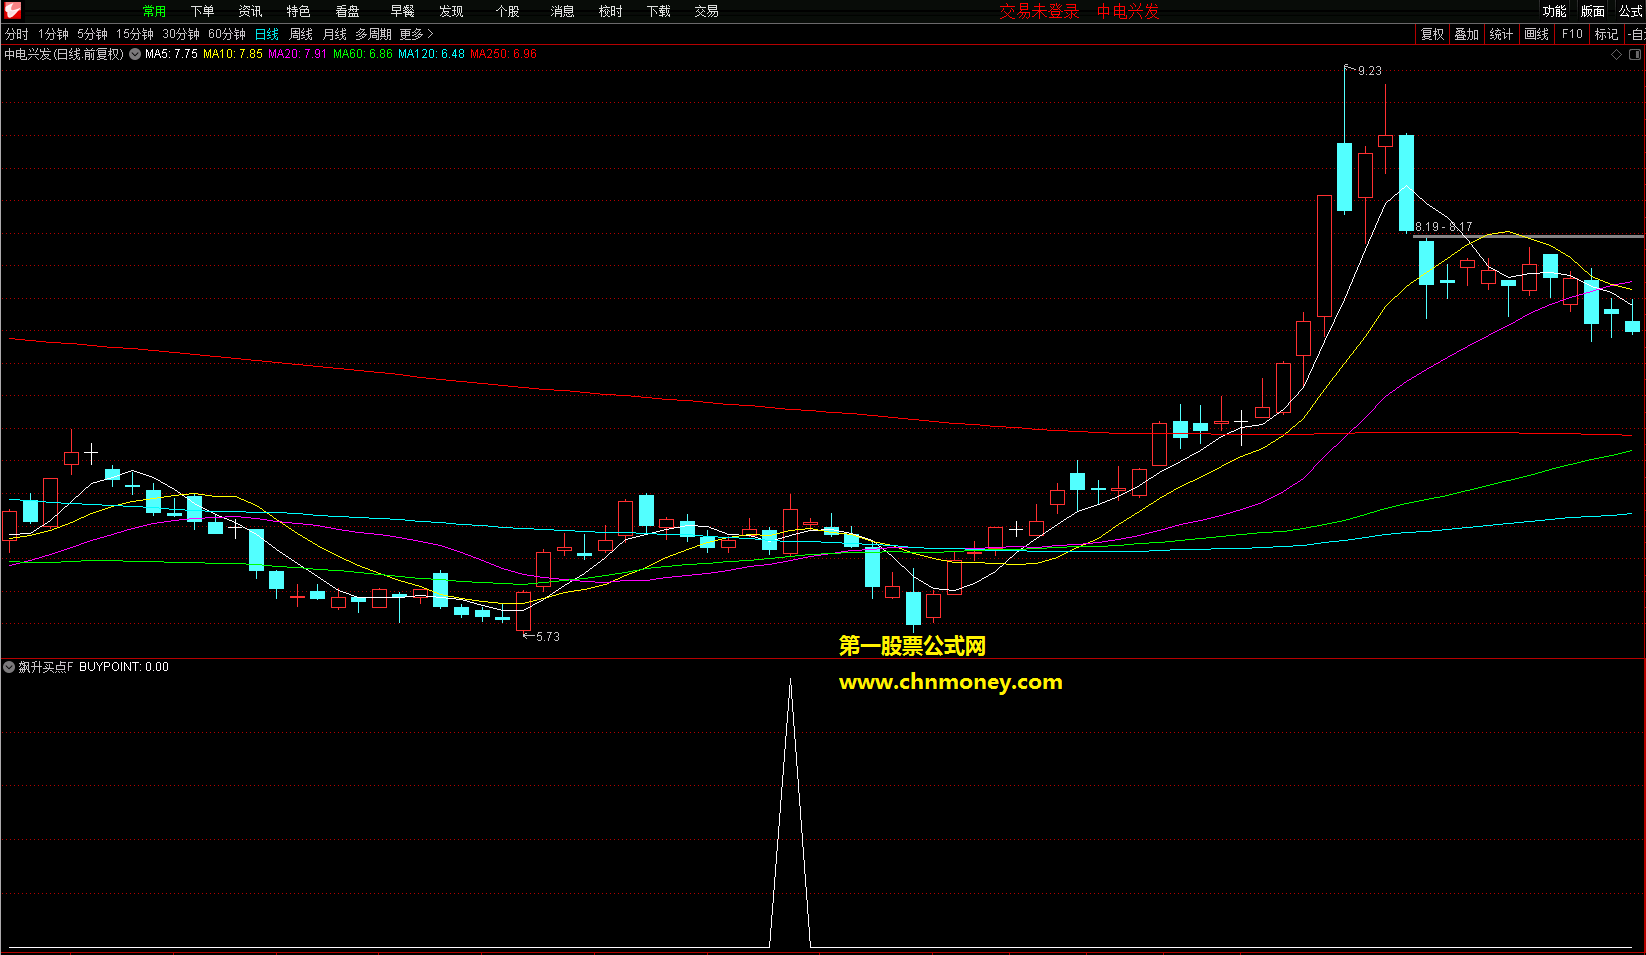Switch to 30分钟 chart period
Viewport: 1646px width, 955px height.
click(x=181, y=34)
